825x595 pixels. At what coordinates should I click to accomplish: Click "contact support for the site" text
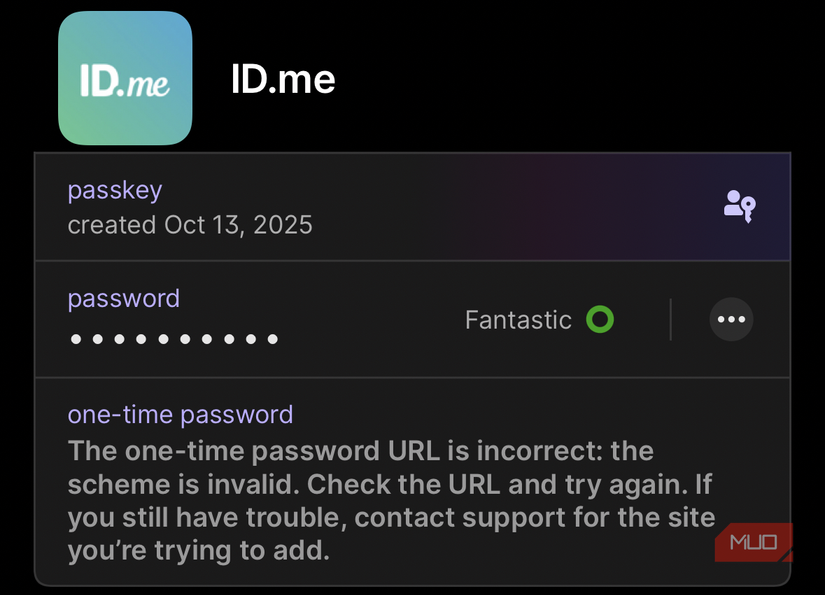535,517
